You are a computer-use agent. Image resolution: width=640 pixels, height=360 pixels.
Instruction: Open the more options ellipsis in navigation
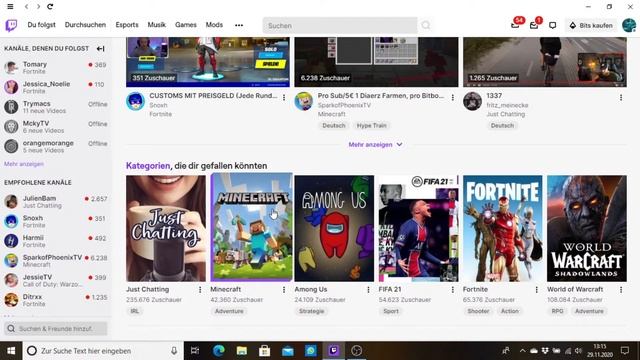[239, 25]
